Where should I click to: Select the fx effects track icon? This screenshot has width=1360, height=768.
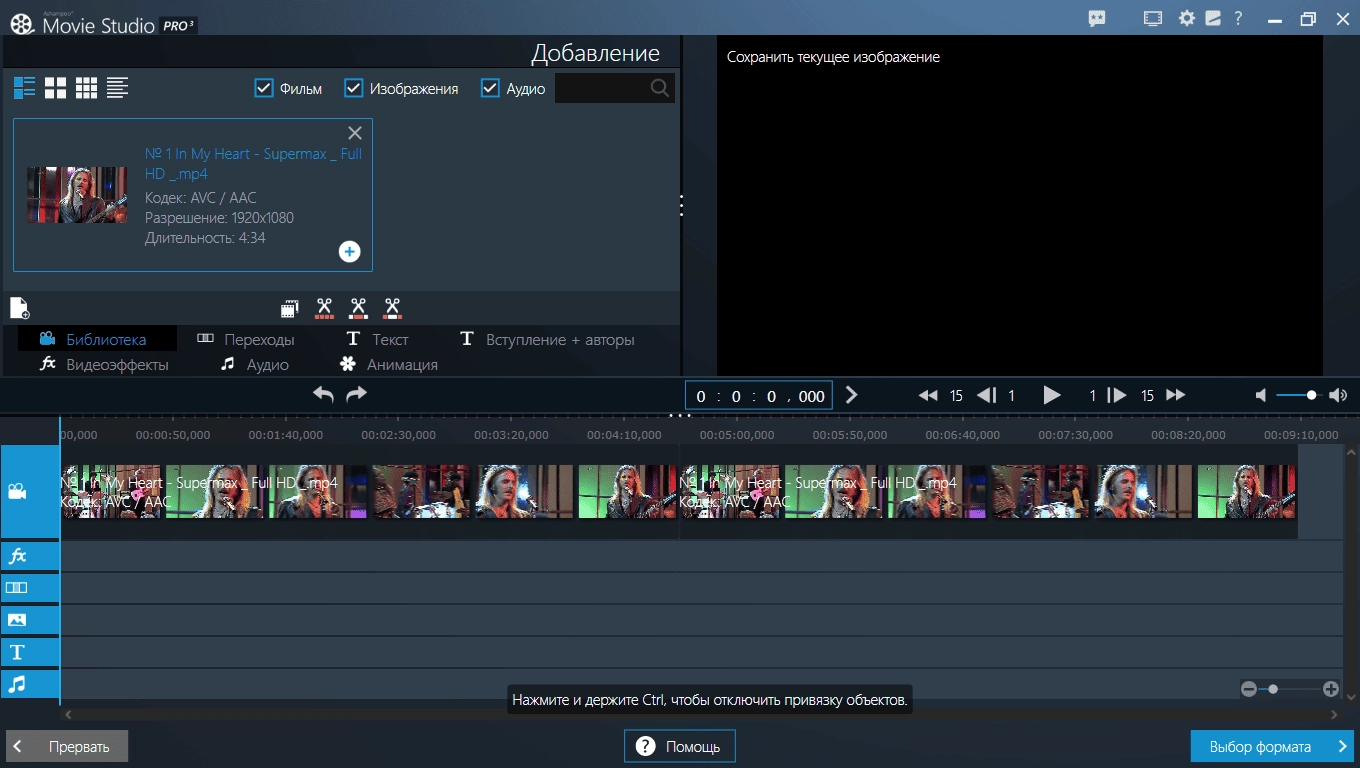coord(17,556)
